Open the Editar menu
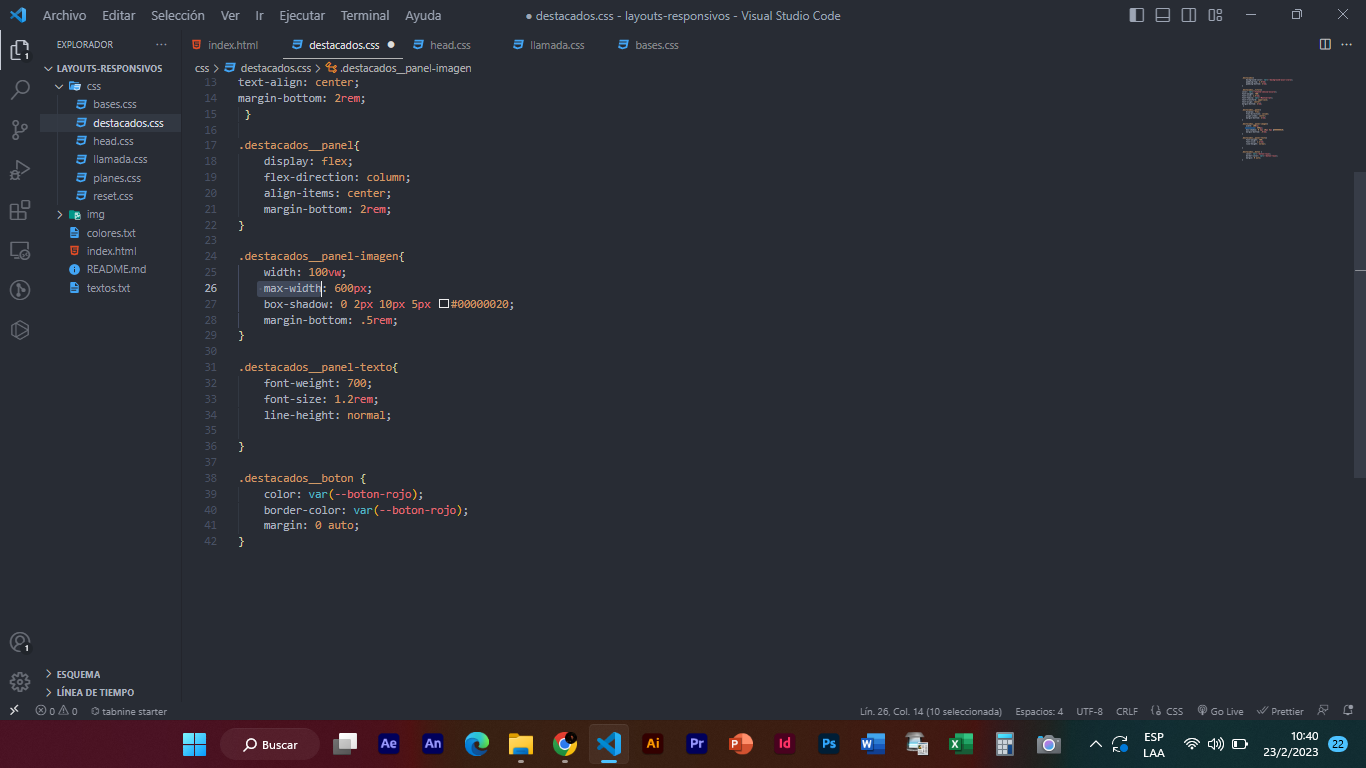This screenshot has height=768, width=1366. pos(119,15)
